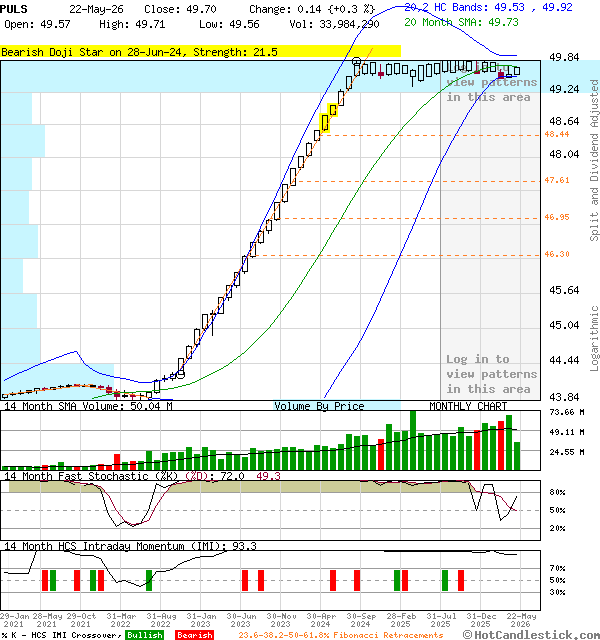
Task: Click the 29-Jan 2021 date axis label
Action: [x=14, y=620]
